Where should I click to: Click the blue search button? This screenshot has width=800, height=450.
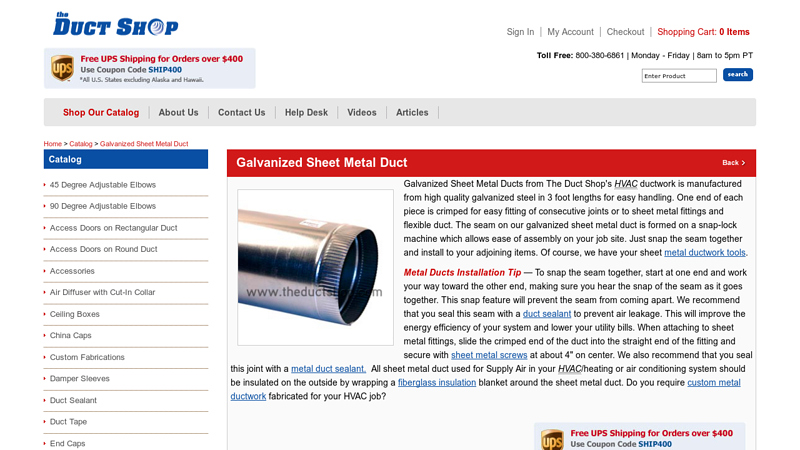click(x=737, y=74)
